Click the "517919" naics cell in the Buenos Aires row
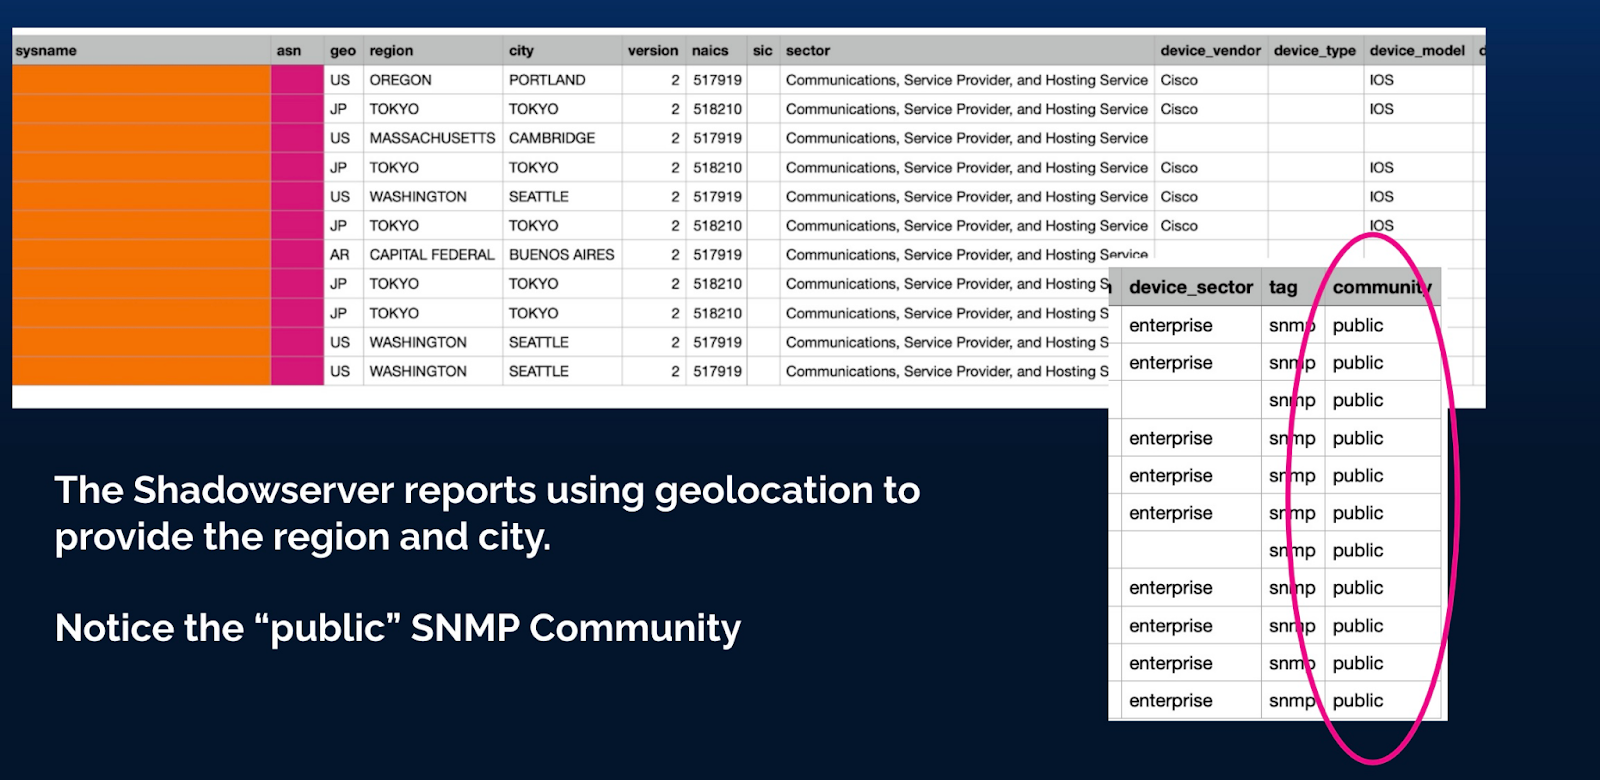1600x780 pixels. [718, 255]
